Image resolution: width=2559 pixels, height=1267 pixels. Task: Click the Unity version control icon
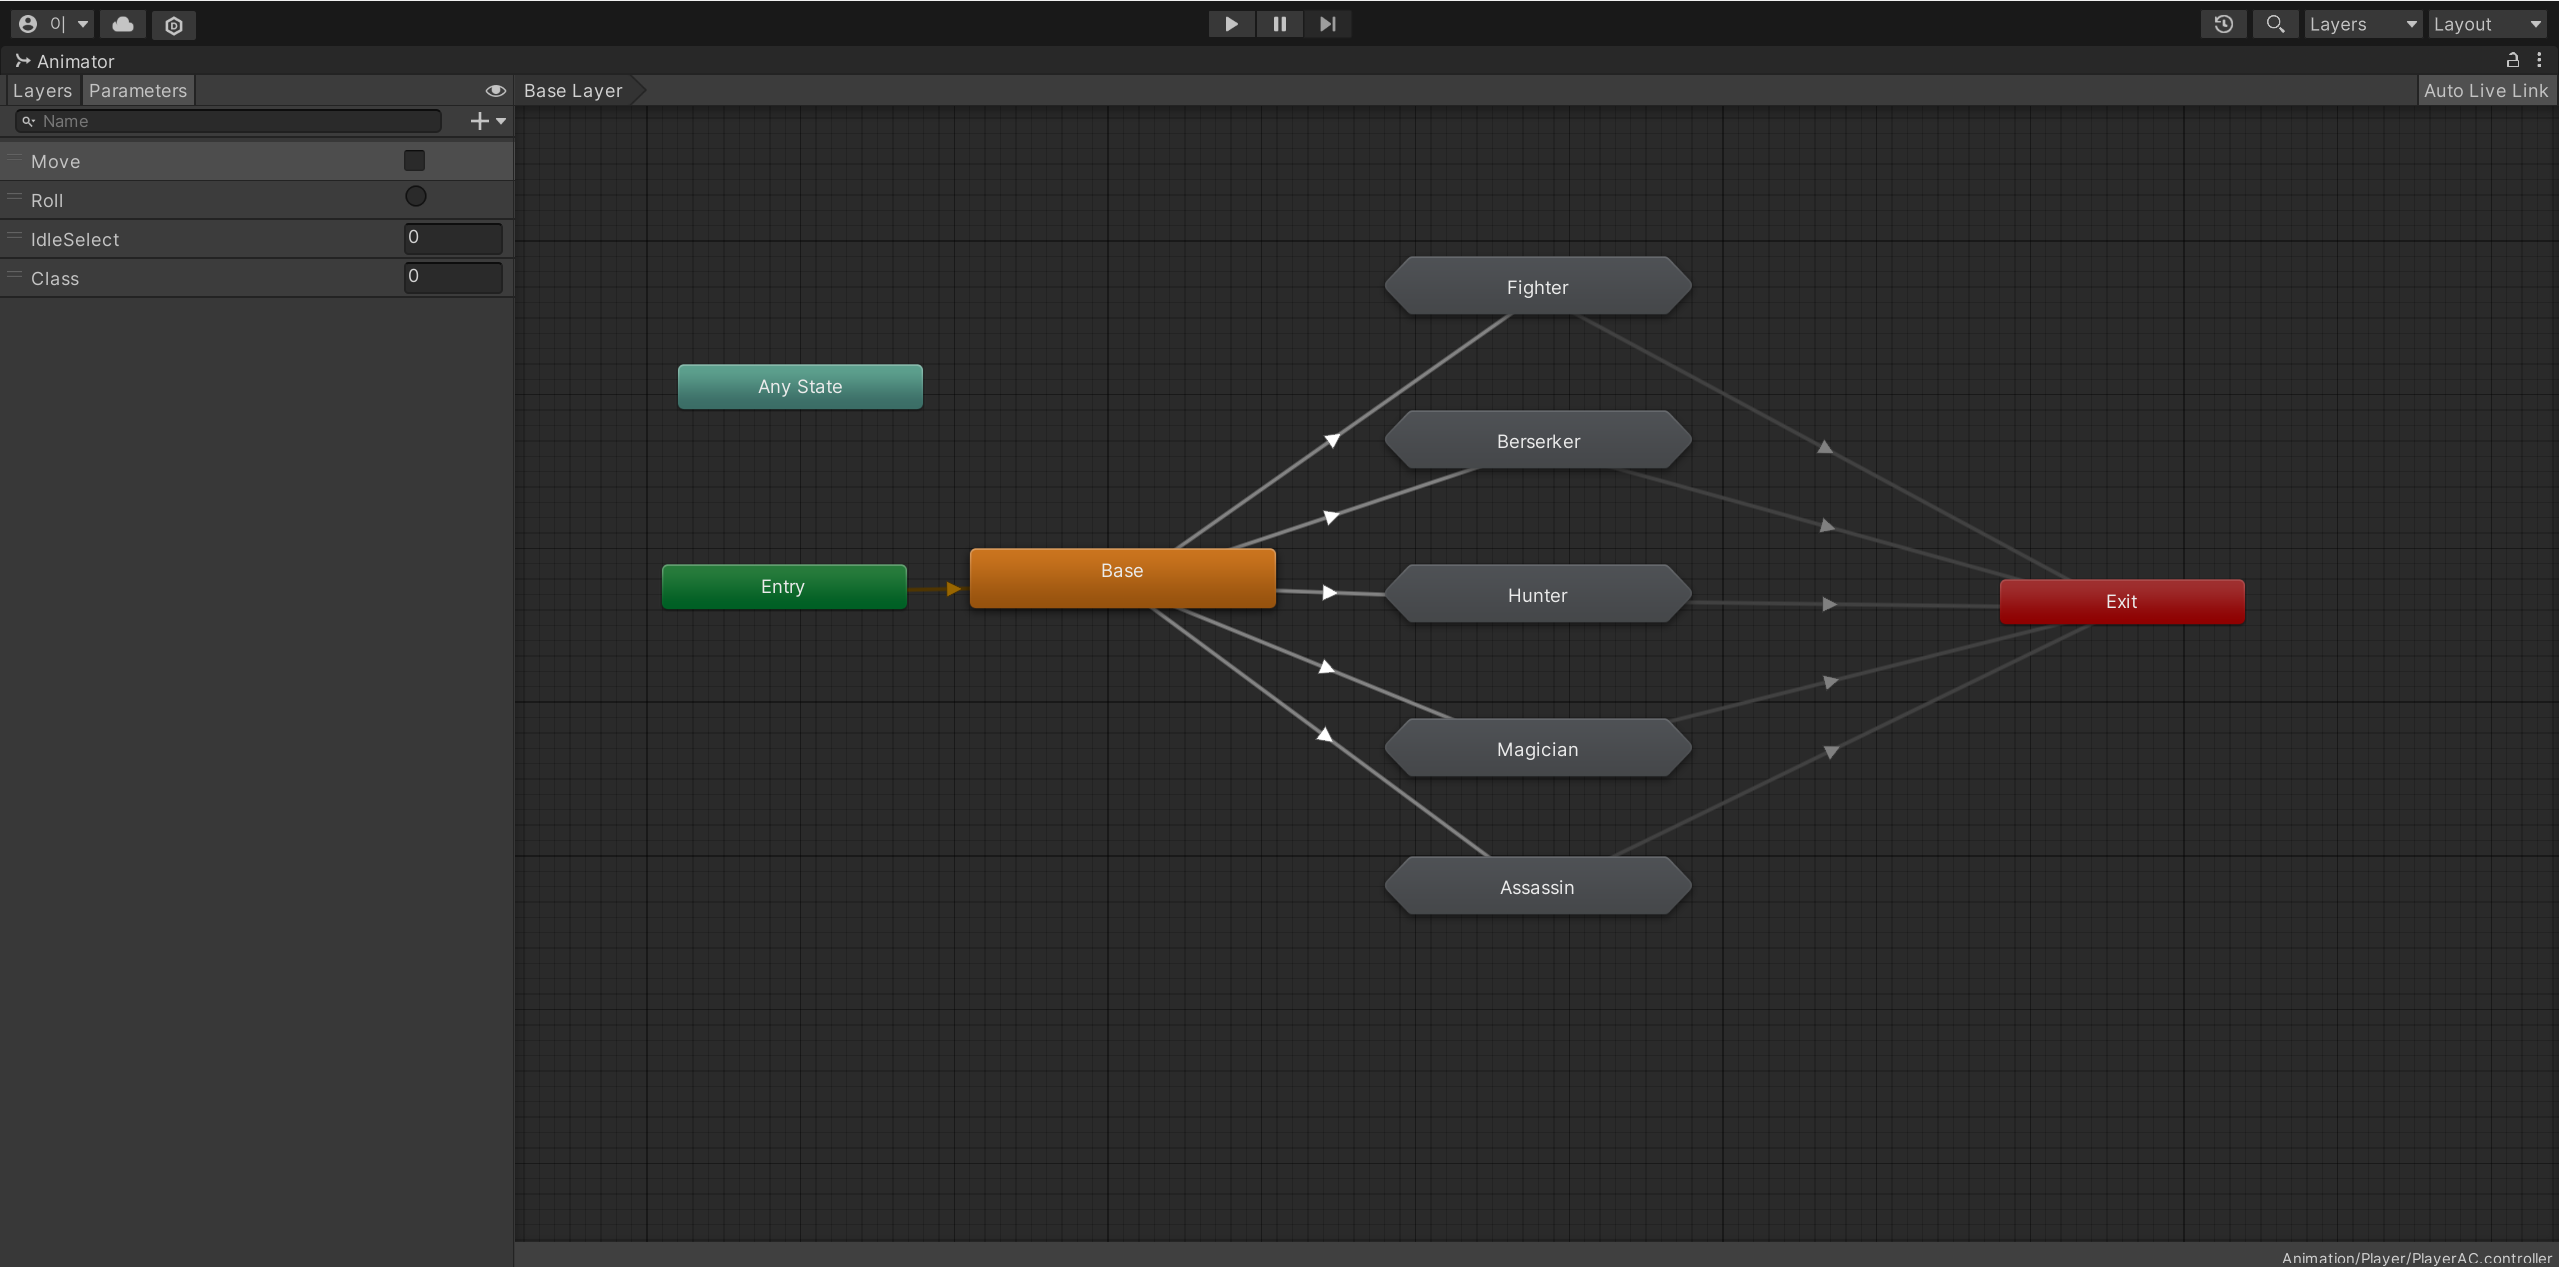[174, 25]
